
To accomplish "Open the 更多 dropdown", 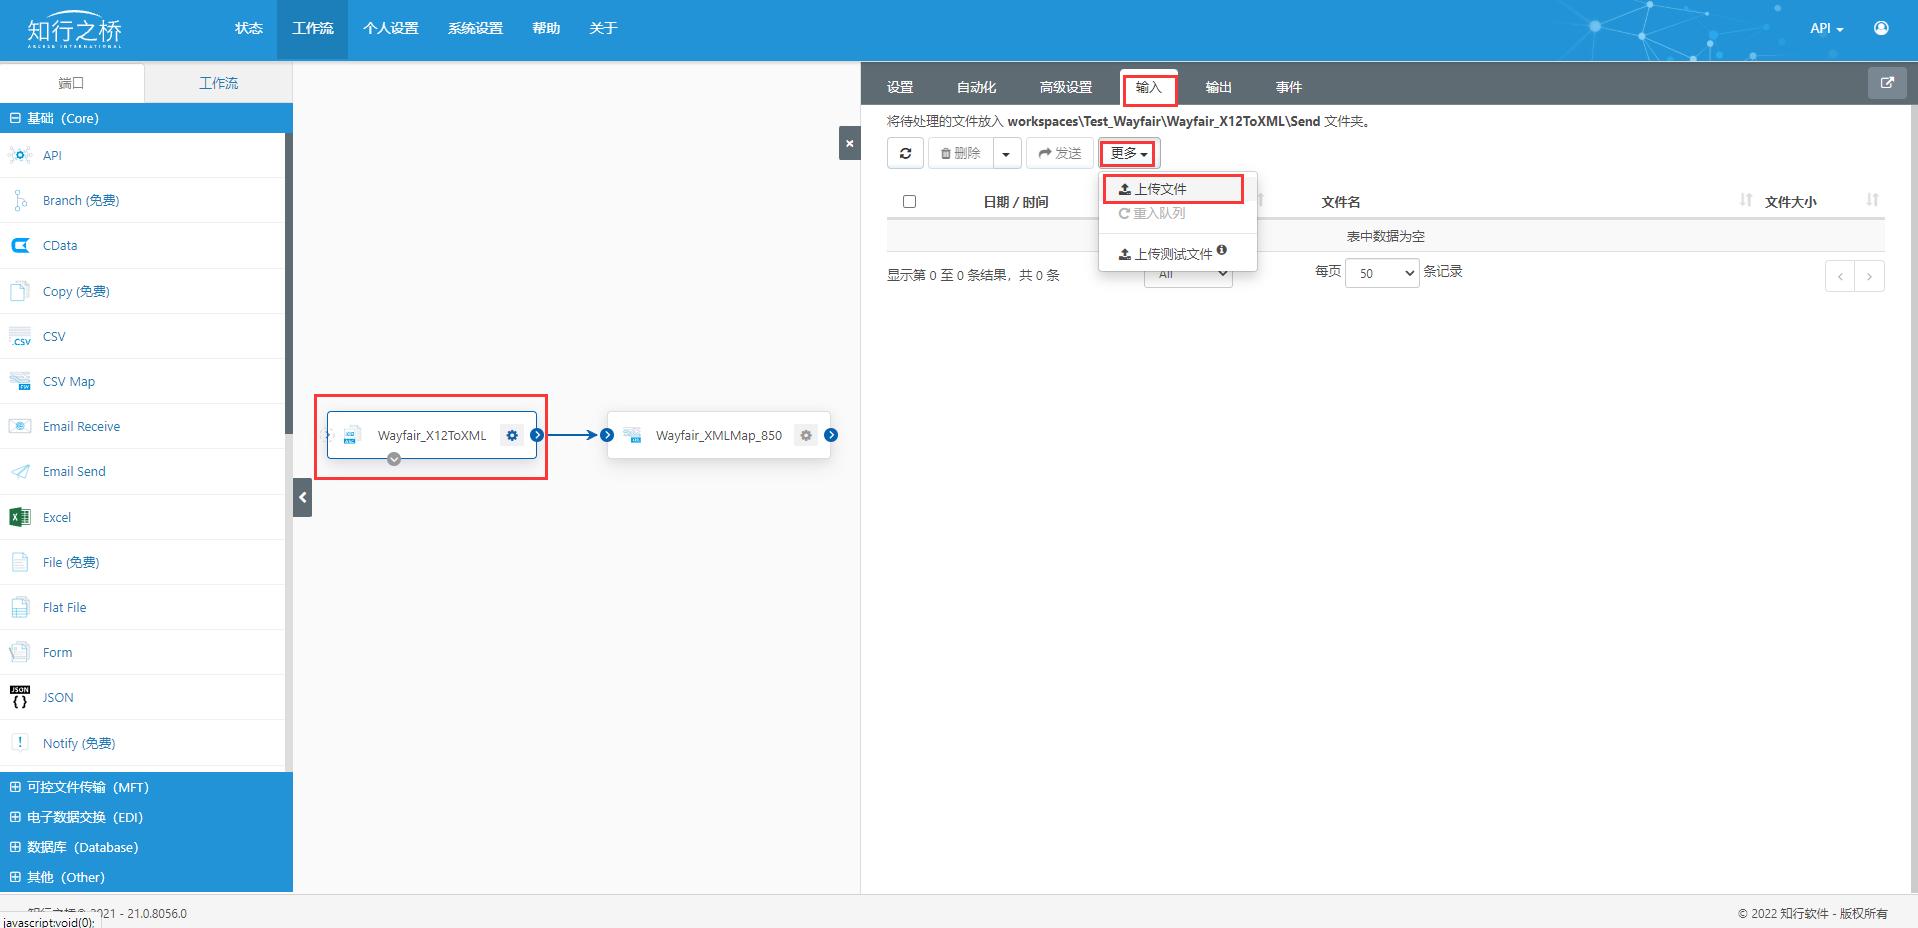I will click(x=1126, y=153).
